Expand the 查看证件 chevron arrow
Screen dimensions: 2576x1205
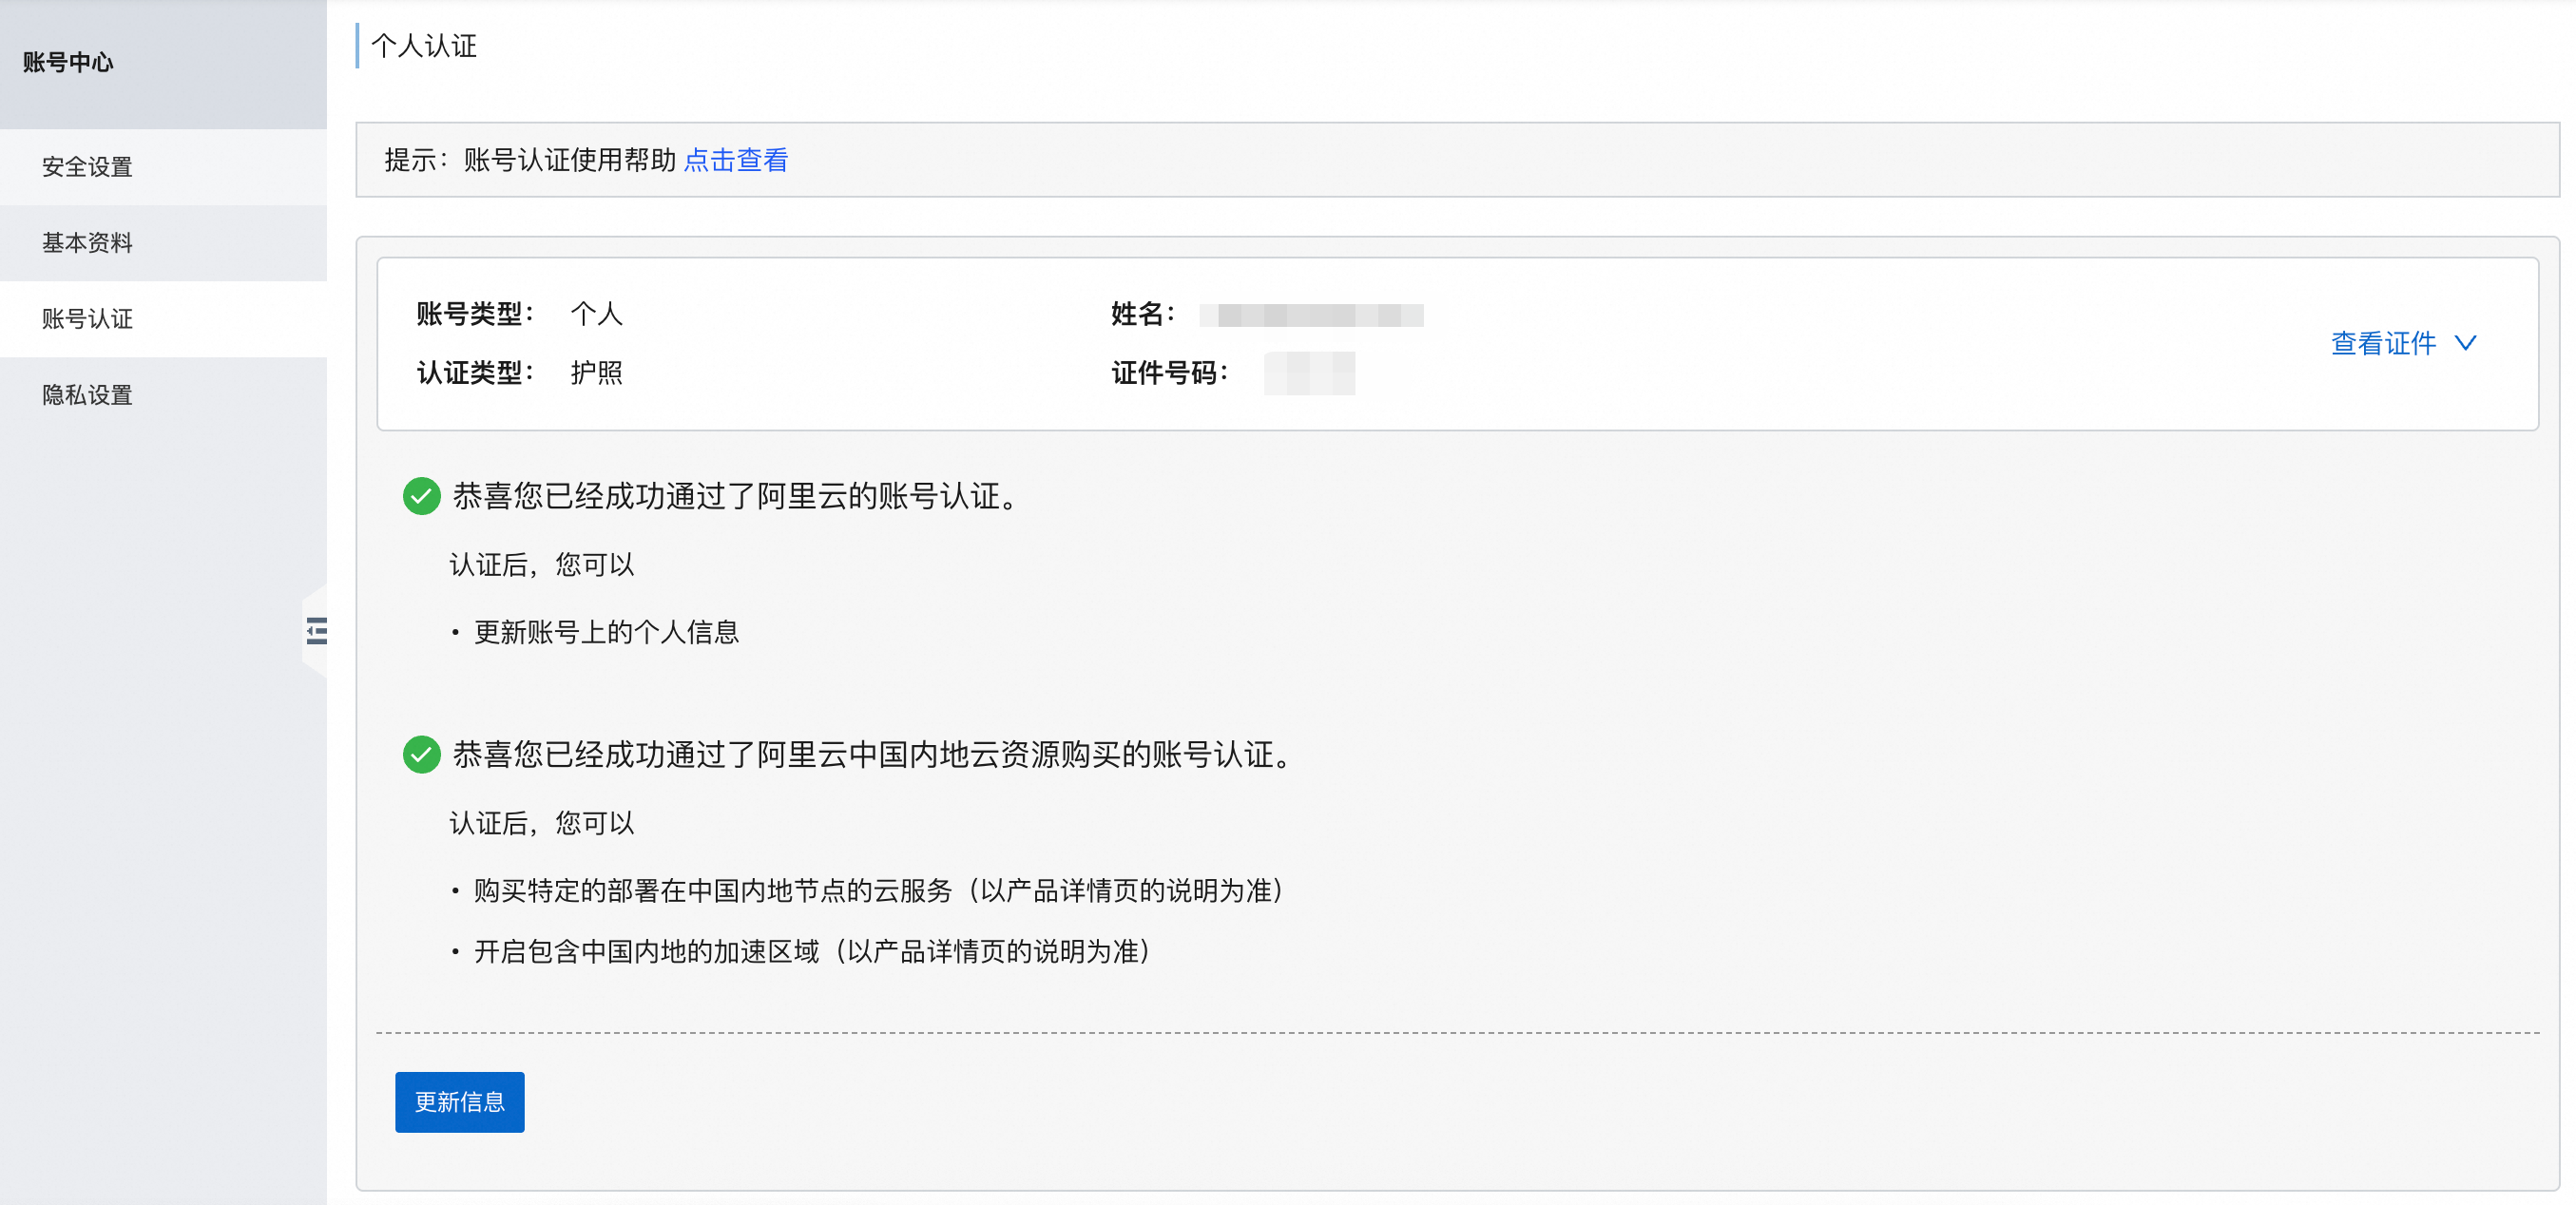pyautogui.click(x=2466, y=343)
